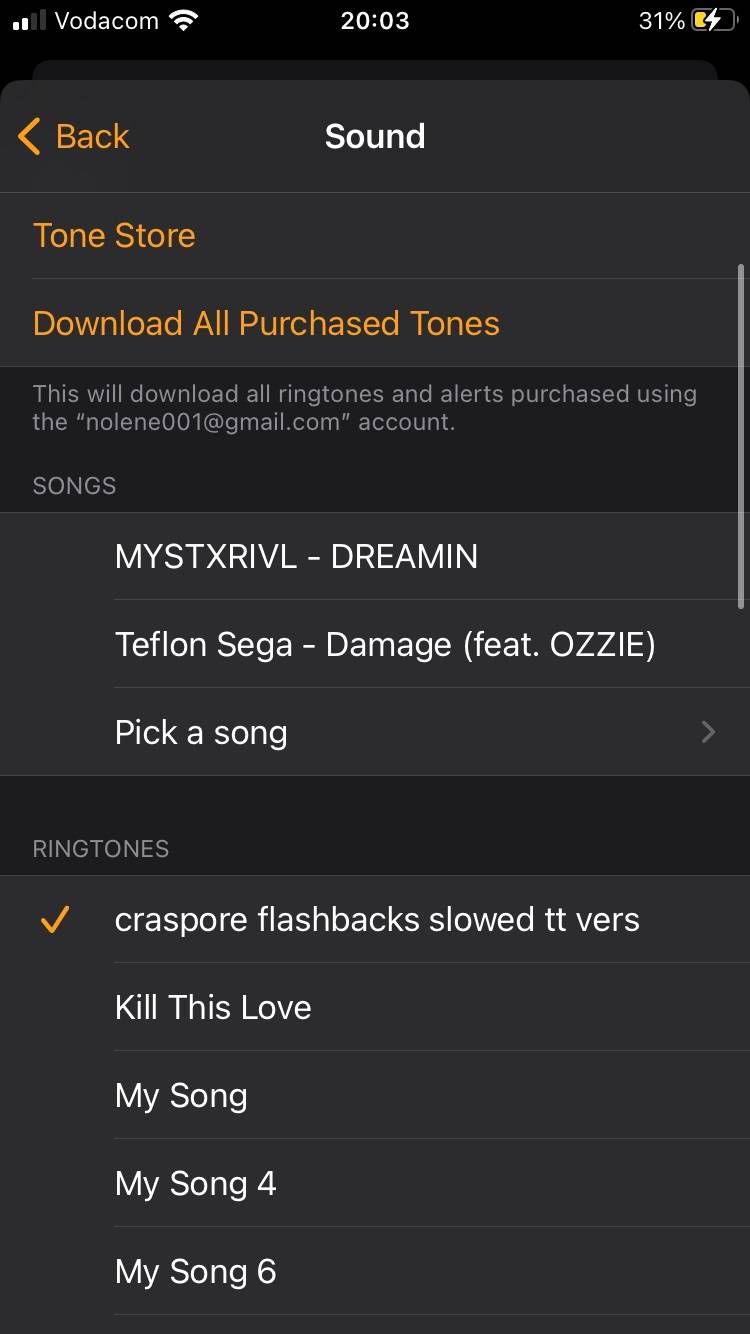750x1334 pixels.
Task: Tap the 31% battery percentage indicator
Action: point(659,20)
